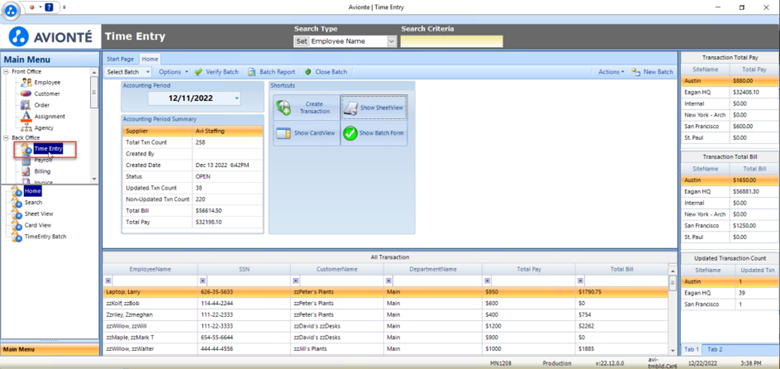This screenshot has width=780, height=369.
Task: Click the Main Menu bar at bottom left
Action: tap(50, 350)
